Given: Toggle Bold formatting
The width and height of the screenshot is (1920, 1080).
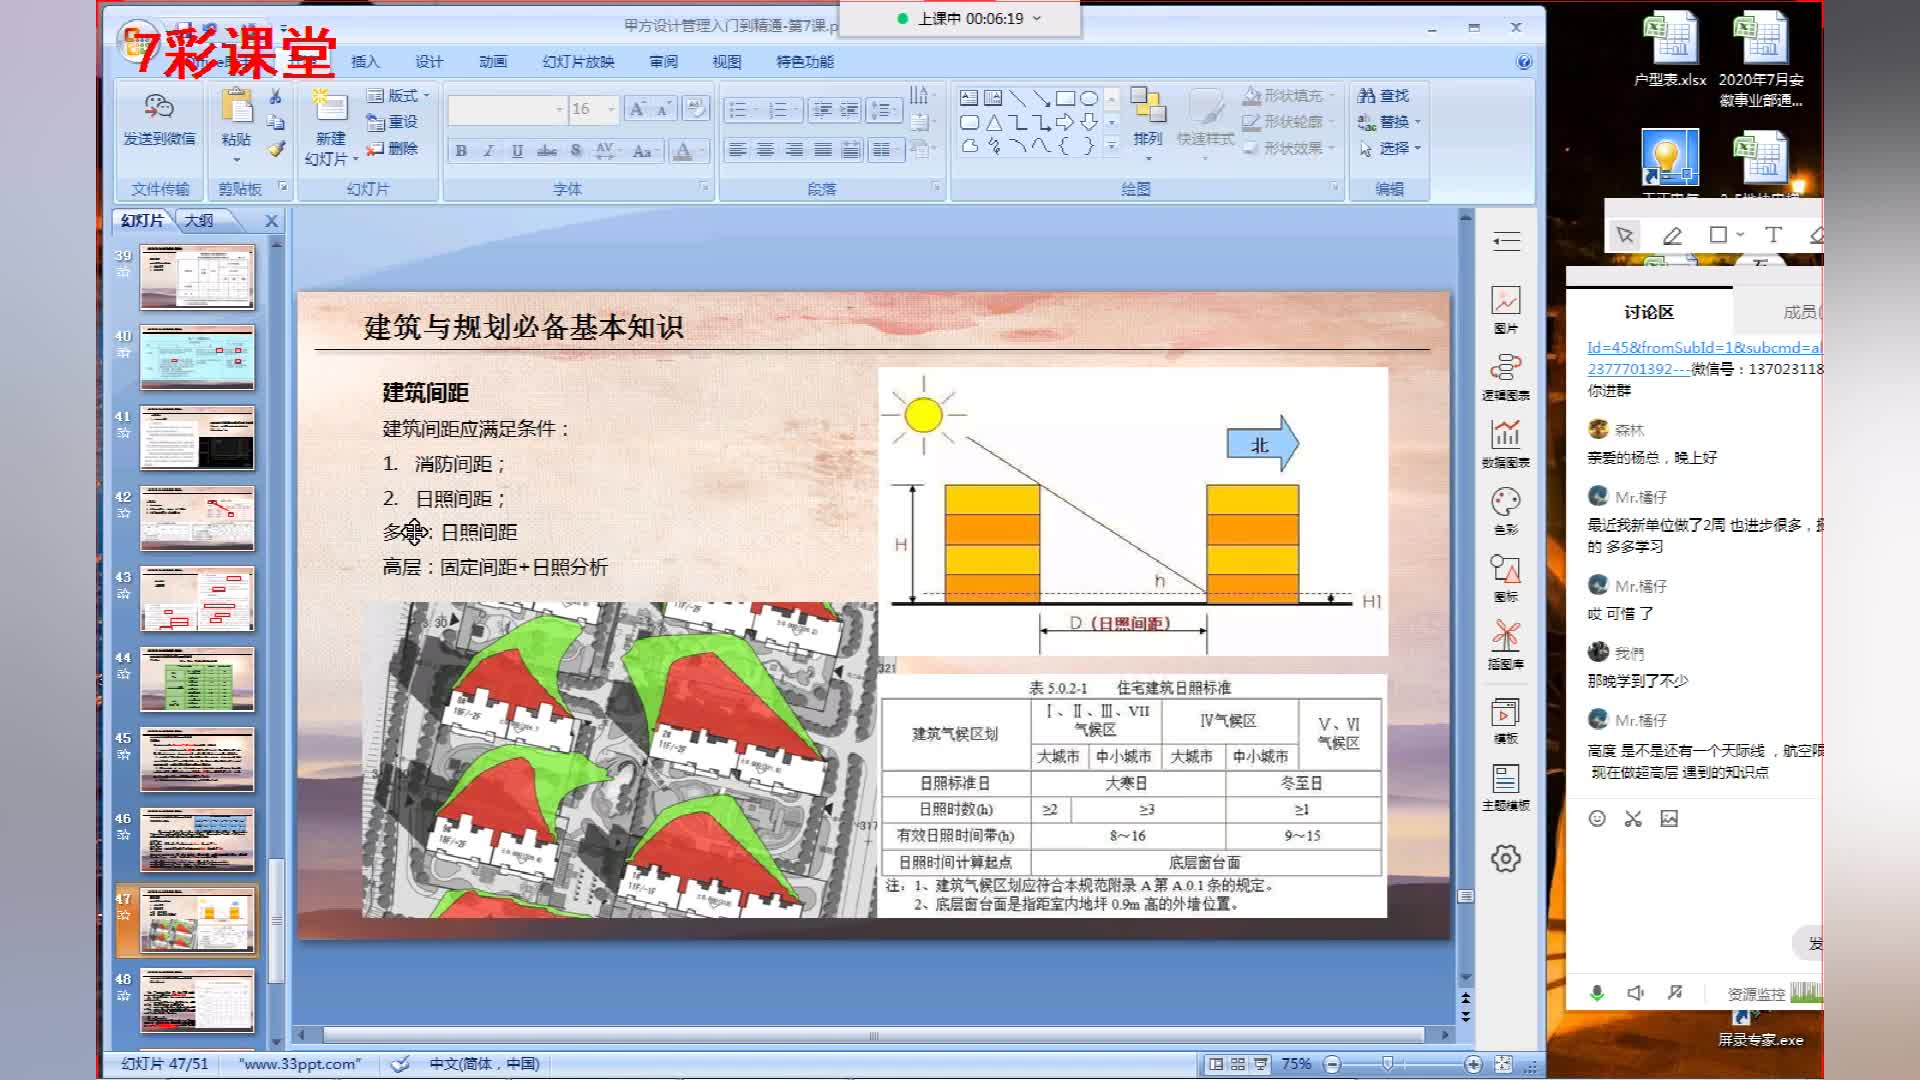Looking at the screenshot, I should point(461,151).
